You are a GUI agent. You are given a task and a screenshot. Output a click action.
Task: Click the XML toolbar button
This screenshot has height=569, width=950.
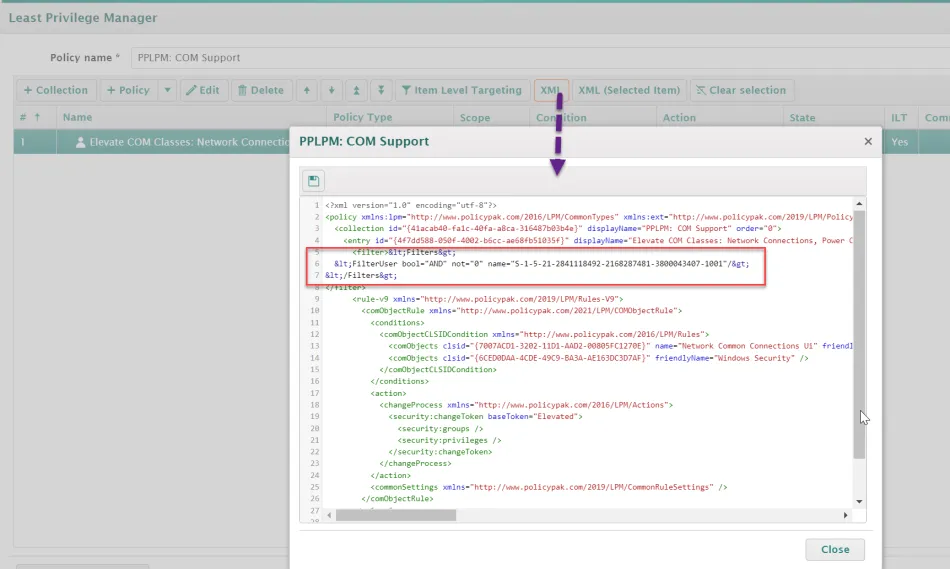click(551, 90)
